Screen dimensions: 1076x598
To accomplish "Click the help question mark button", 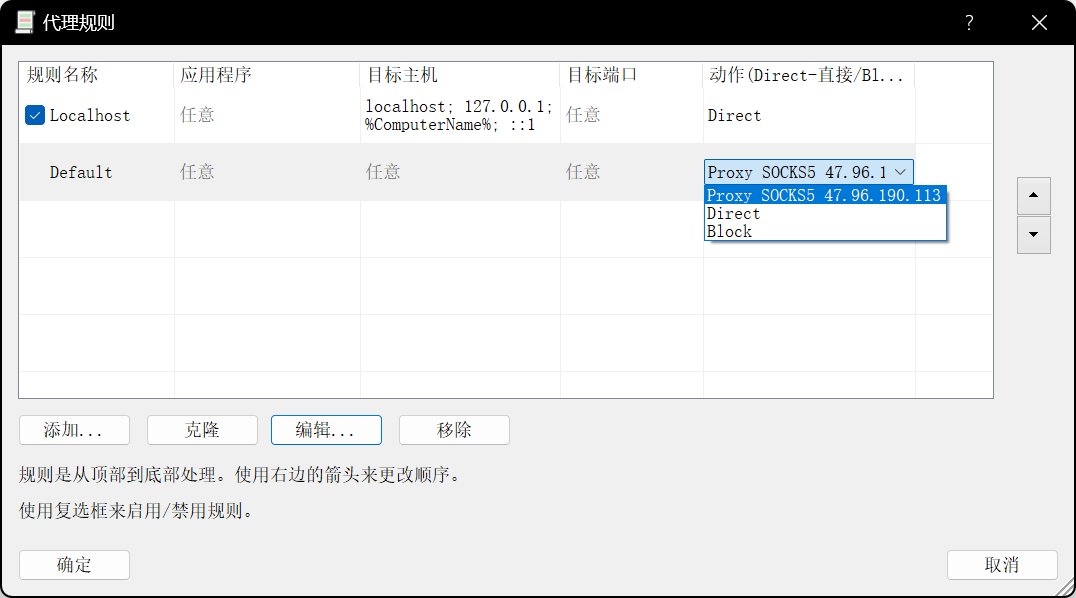I will (969, 23).
